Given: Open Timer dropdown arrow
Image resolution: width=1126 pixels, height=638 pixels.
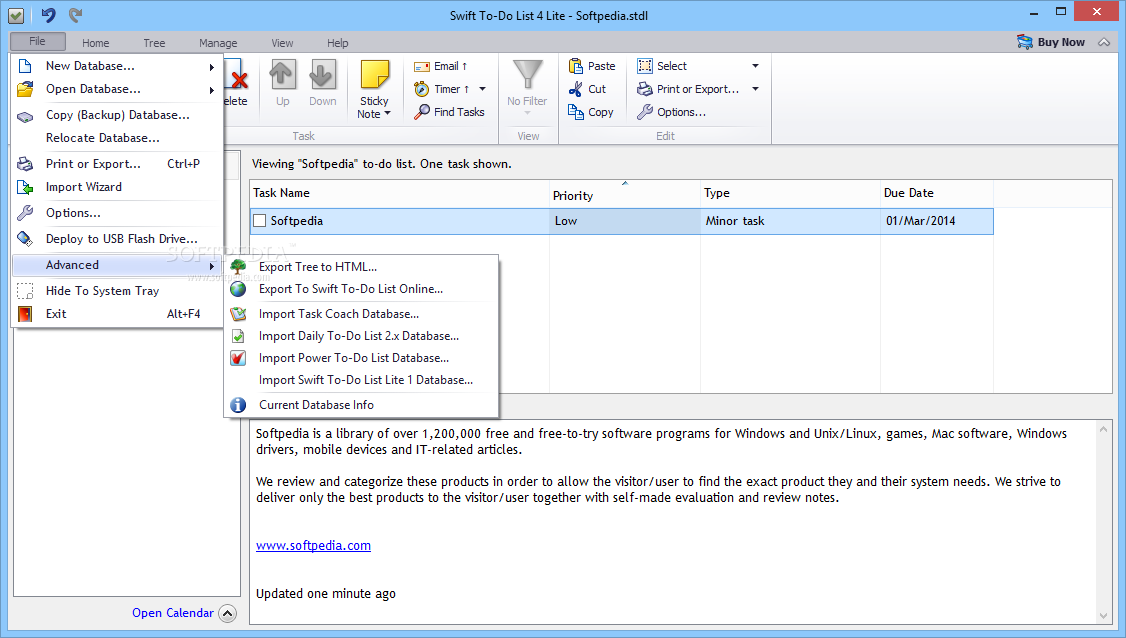Looking at the screenshot, I should [483, 89].
